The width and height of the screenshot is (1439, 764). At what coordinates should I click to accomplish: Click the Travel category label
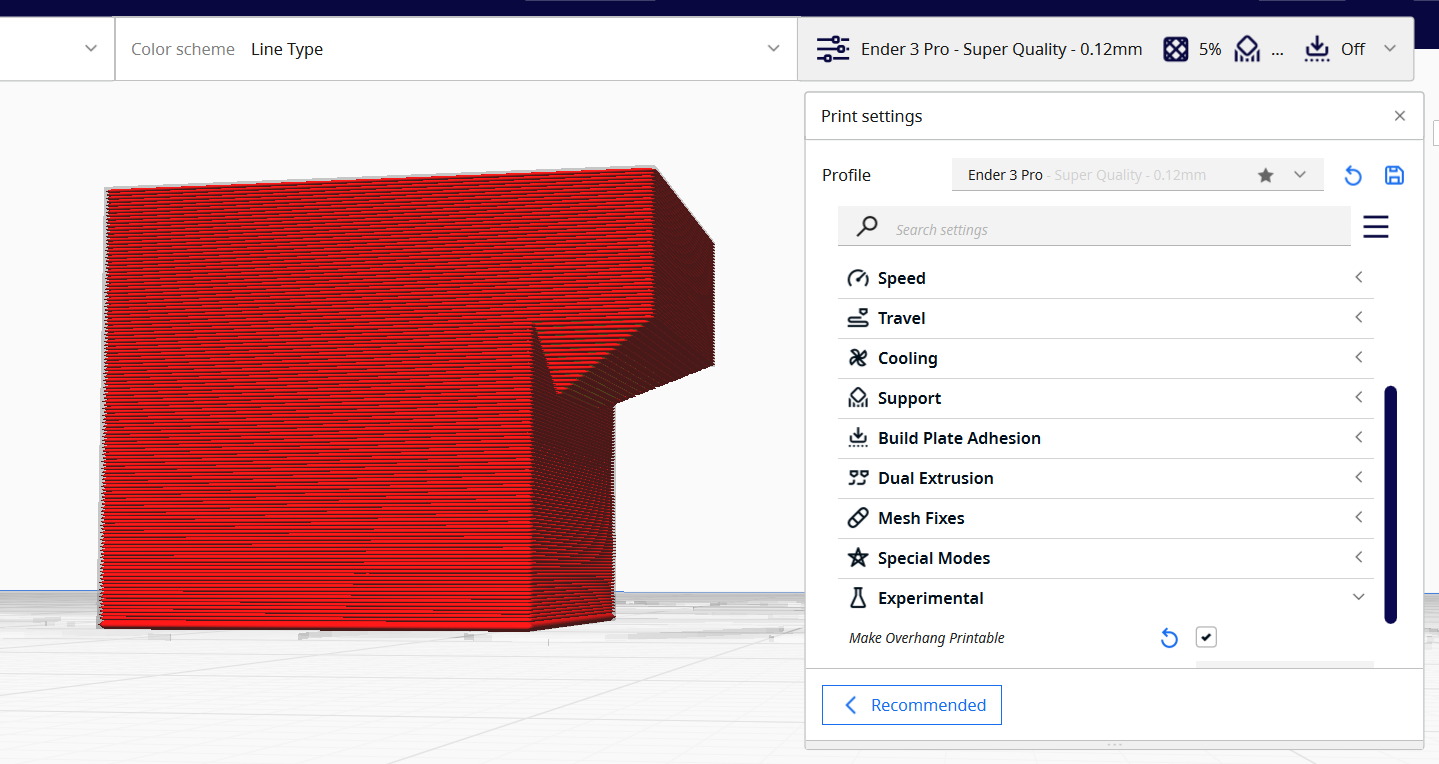pos(902,318)
